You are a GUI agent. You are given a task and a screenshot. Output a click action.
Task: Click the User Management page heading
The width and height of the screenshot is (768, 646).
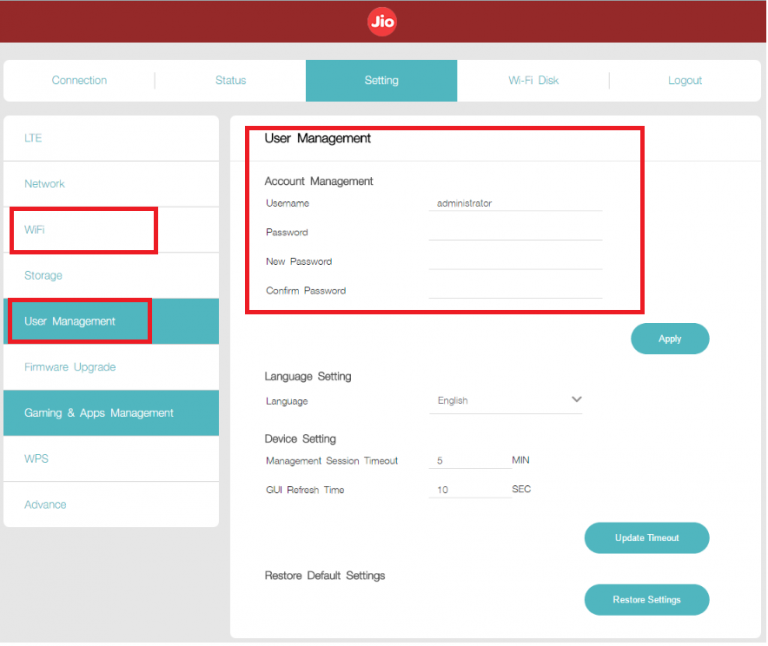pyautogui.click(x=317, y=139)
